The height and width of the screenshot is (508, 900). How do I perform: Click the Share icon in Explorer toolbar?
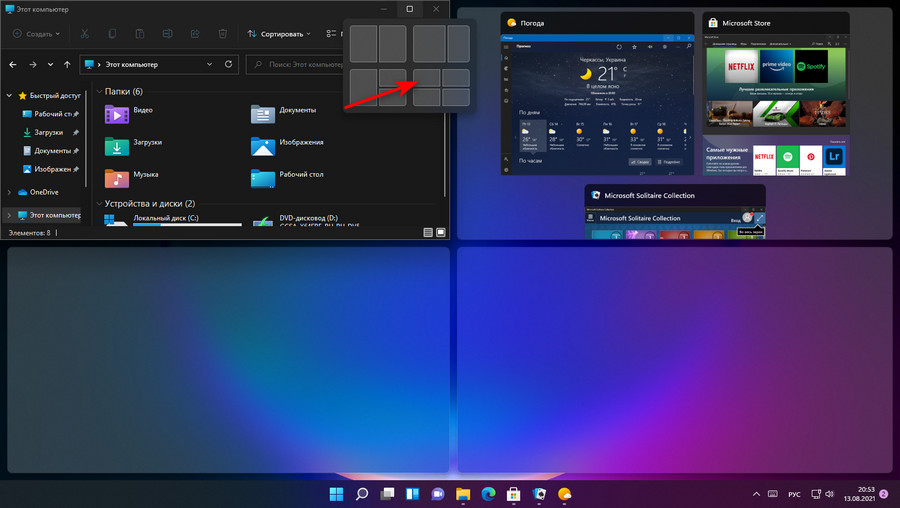[195, 34]
